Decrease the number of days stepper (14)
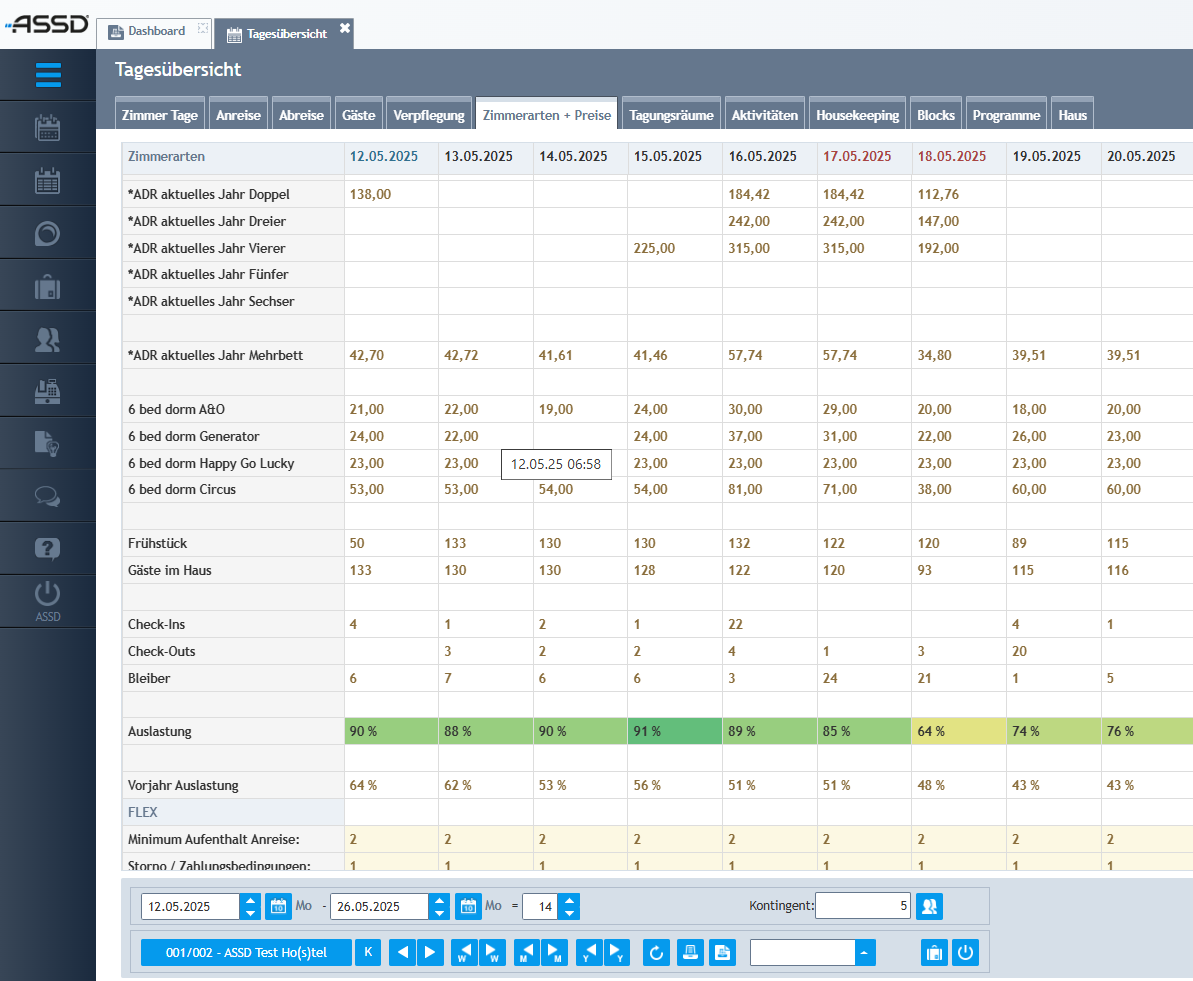The image size is (1193, 981). 569,913
